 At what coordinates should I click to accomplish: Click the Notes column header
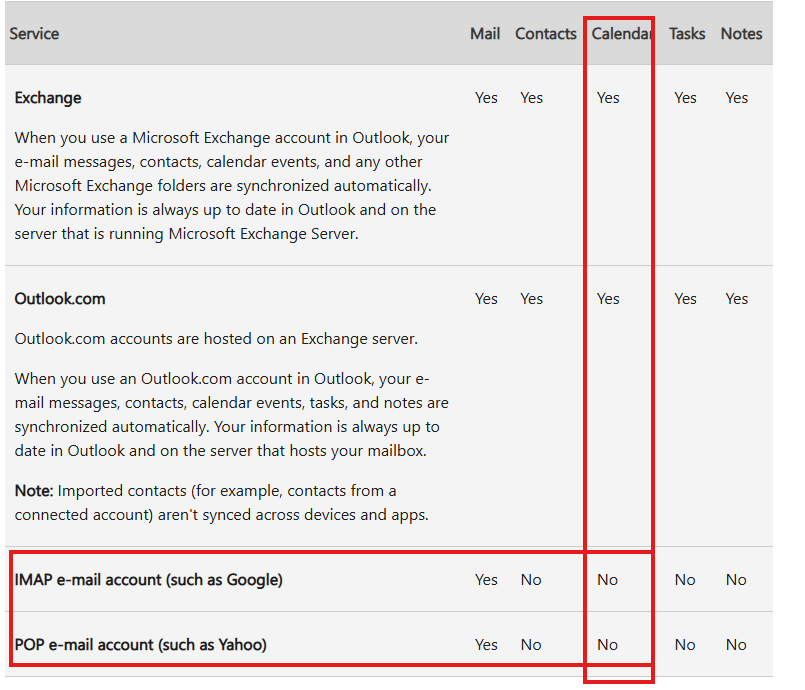tap(741, 34)
